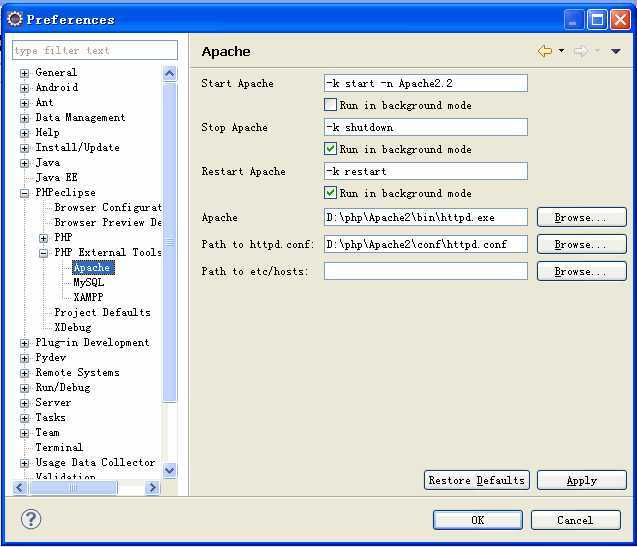Image resolution: width=637 pixels, height=547 pixels.
Task: Expand the Android tree node
Action: 24,88
